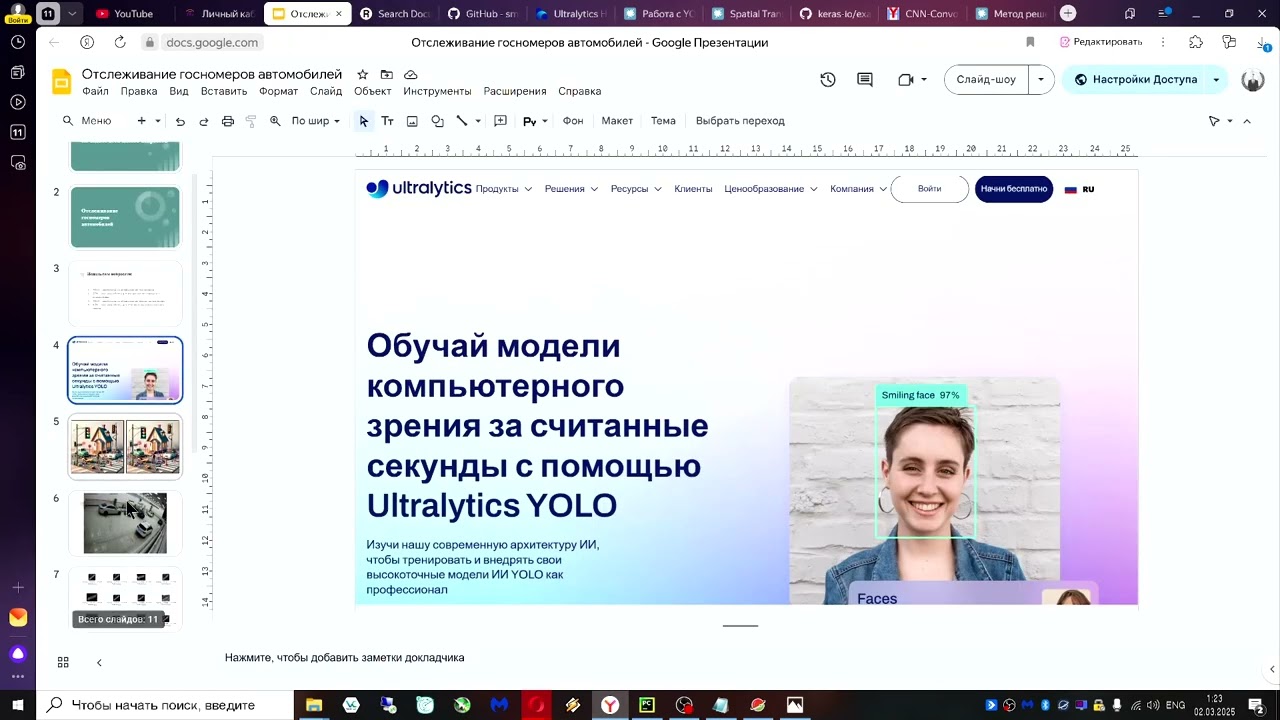Switch to the YouTube browser tab
This screenshot has width=1280, height=720.
click(124, 14)
